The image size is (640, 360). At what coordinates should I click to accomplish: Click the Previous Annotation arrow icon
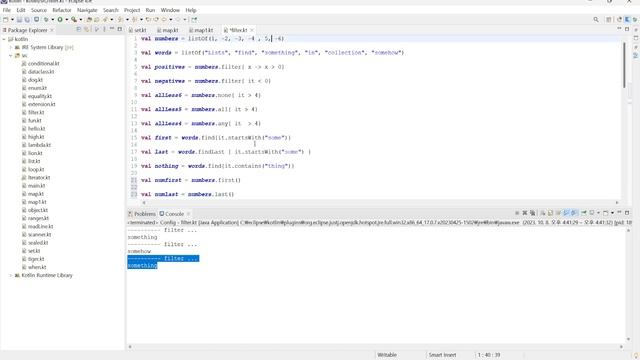pos(134,20)
